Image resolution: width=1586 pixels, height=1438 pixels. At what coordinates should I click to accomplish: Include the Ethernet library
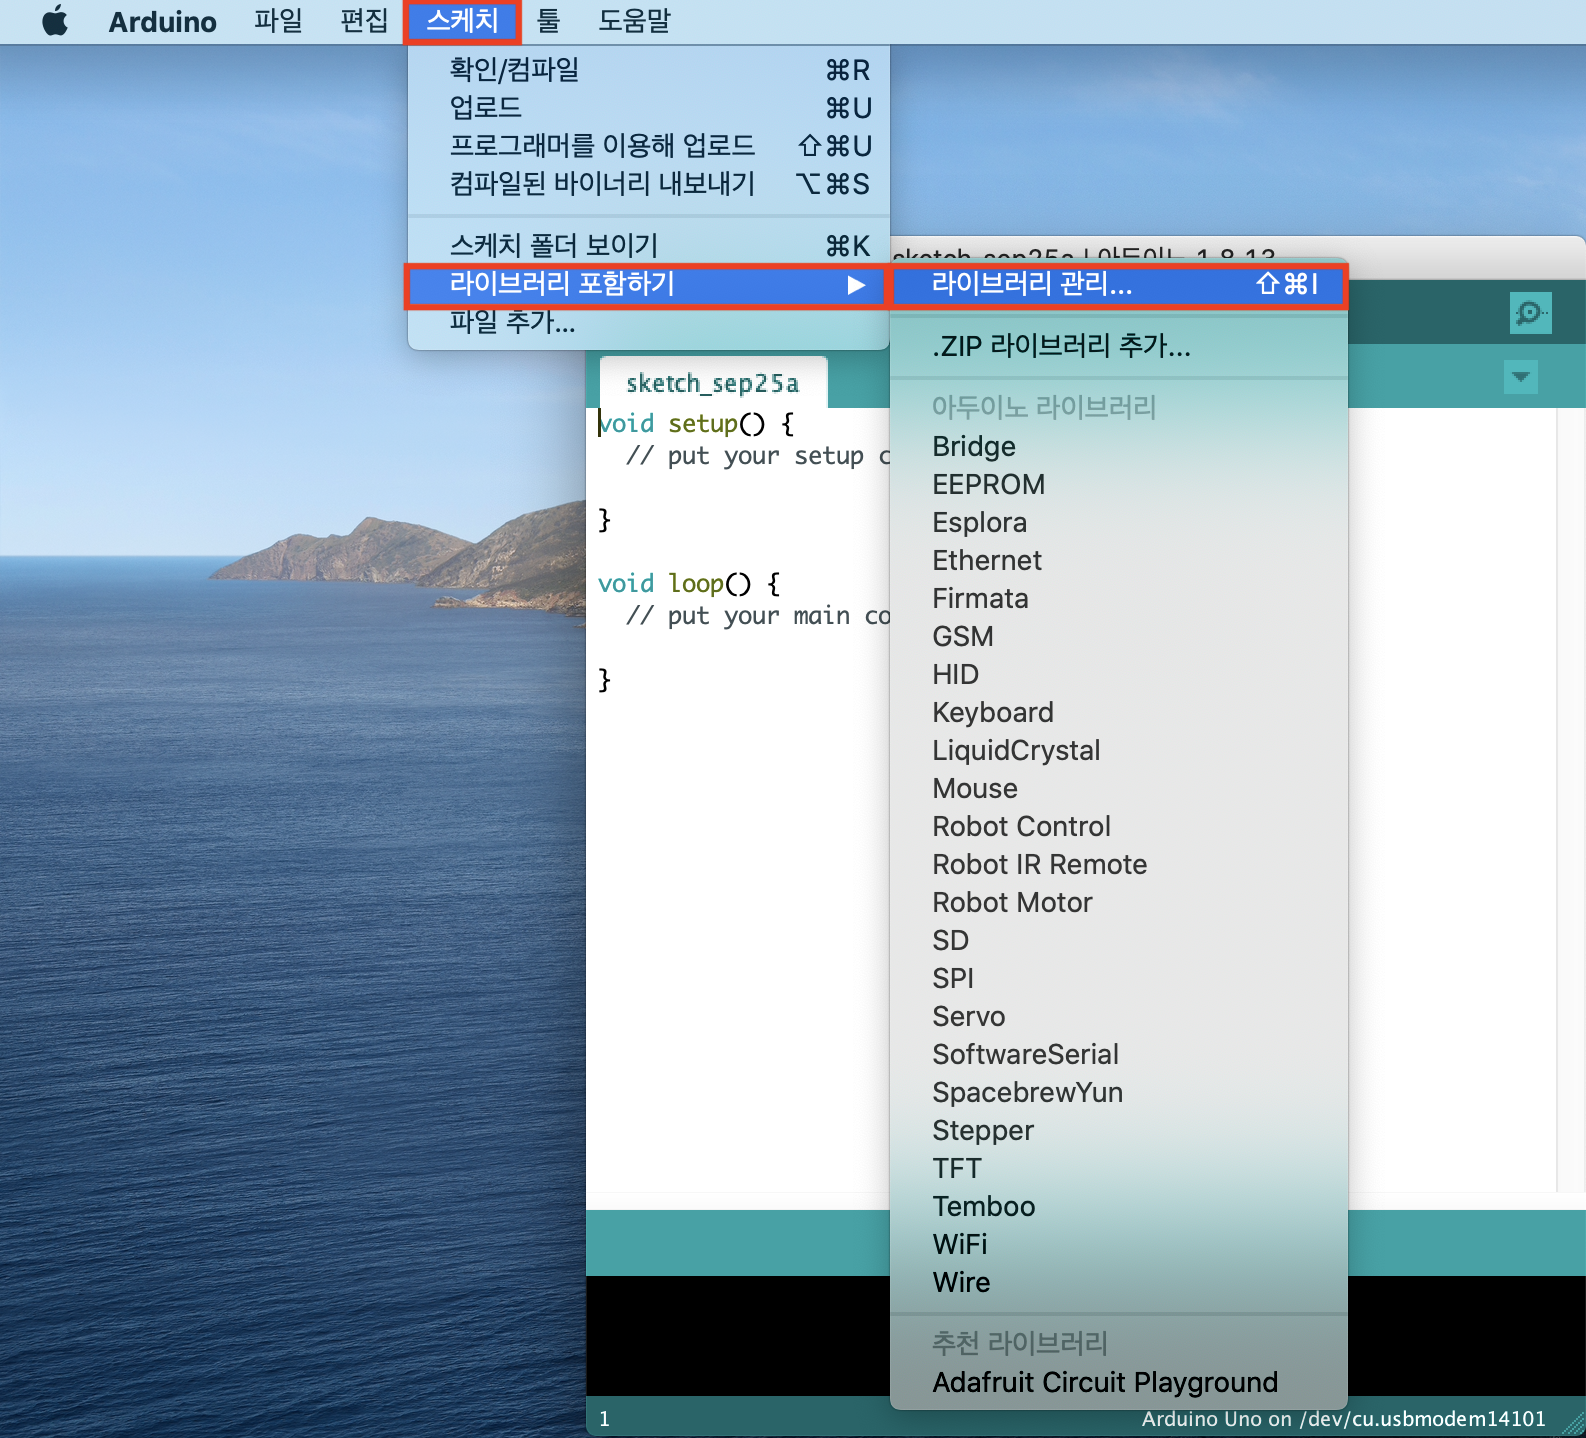[1119, 561]
